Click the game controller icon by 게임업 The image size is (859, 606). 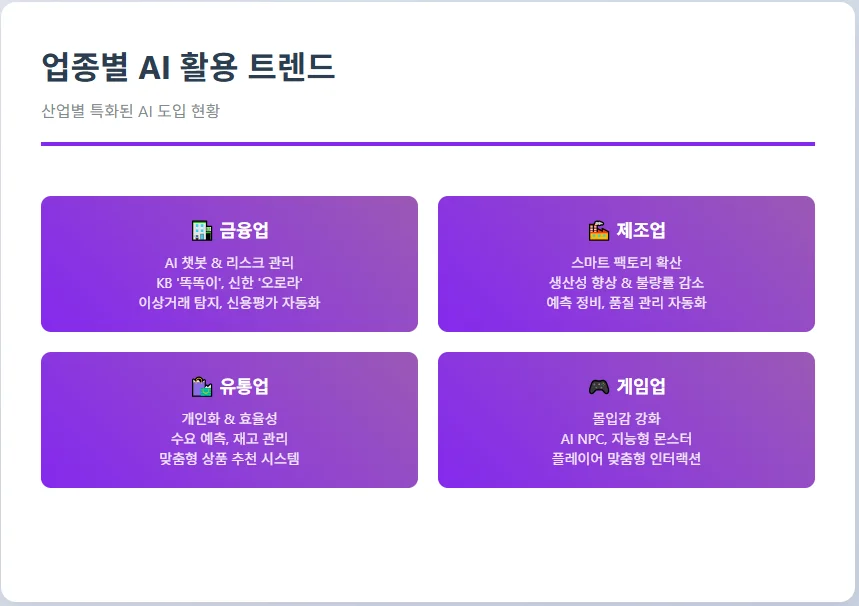pyautogui.click(x=599, y=387)
